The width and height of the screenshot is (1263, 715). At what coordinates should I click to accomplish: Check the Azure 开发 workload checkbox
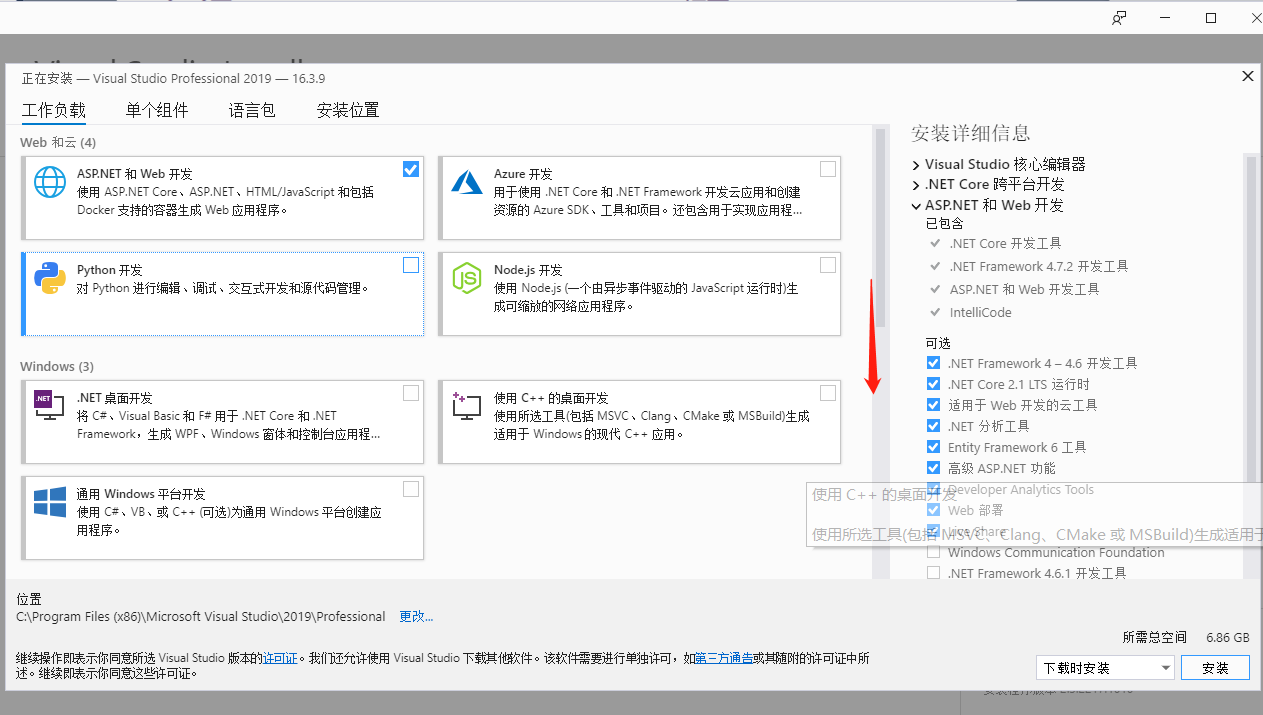pyautogui.click(x=828, y=169)
